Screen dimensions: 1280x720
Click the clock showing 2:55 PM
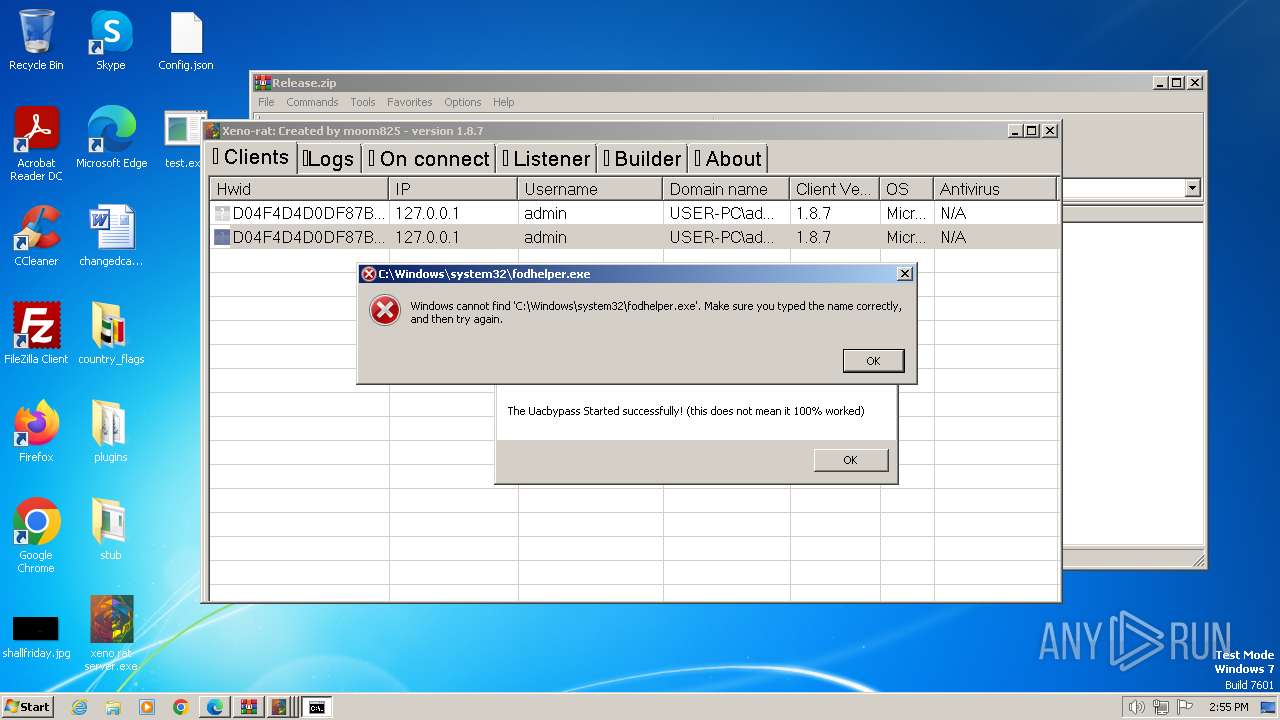point(1229,707)
